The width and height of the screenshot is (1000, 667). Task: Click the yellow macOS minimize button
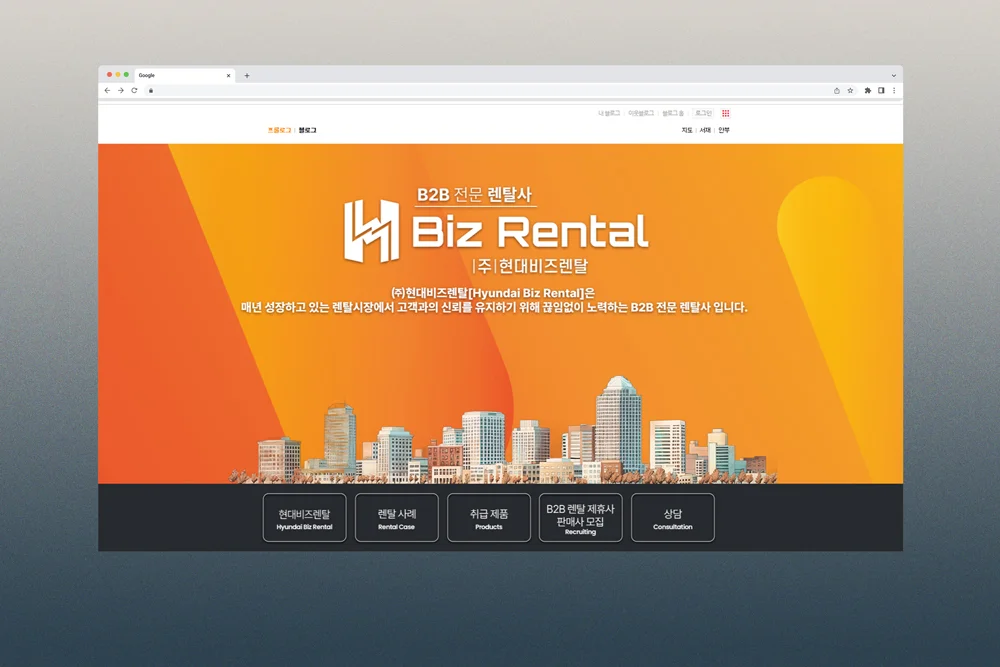click(x=118, y=75)
